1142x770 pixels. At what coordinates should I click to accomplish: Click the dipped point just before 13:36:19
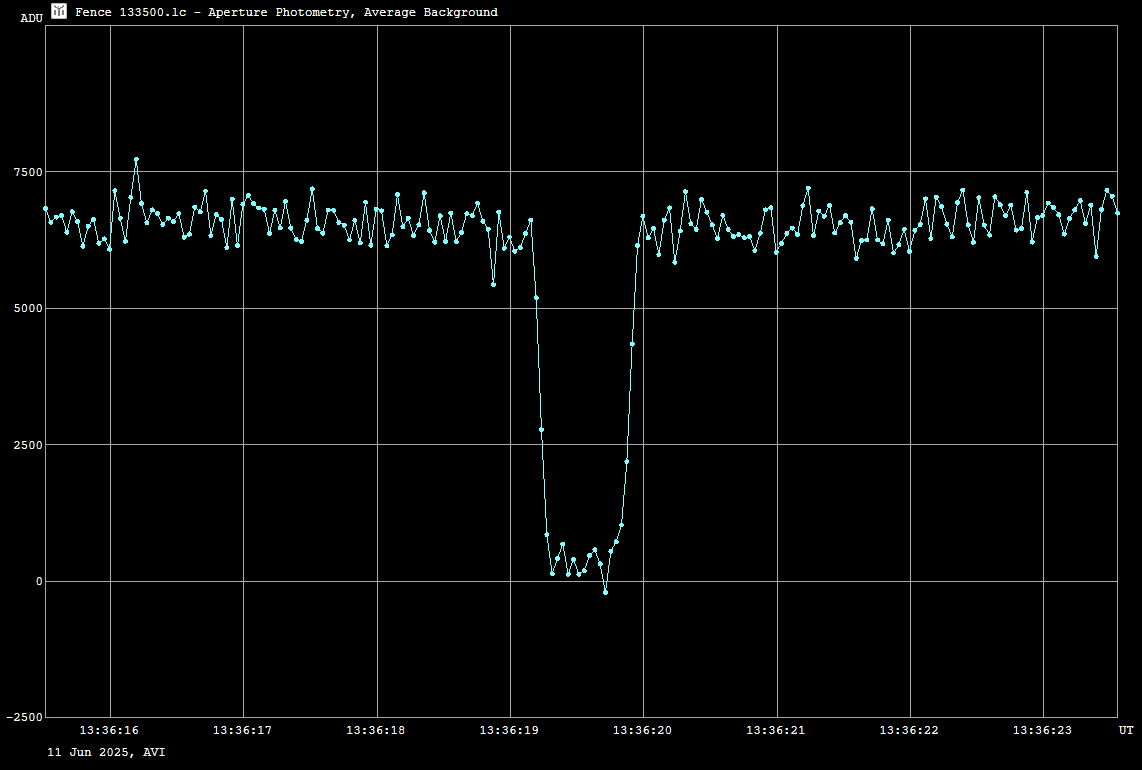click(x=493, y=285)
